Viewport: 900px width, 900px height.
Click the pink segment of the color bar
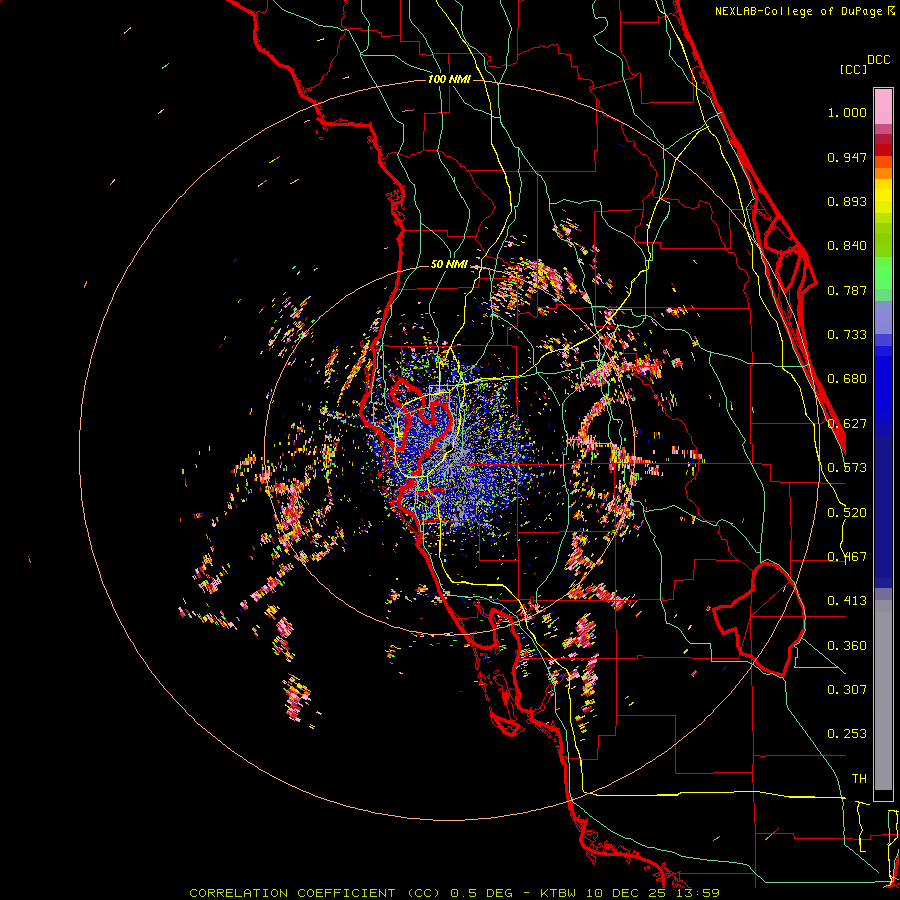[883, 107]
